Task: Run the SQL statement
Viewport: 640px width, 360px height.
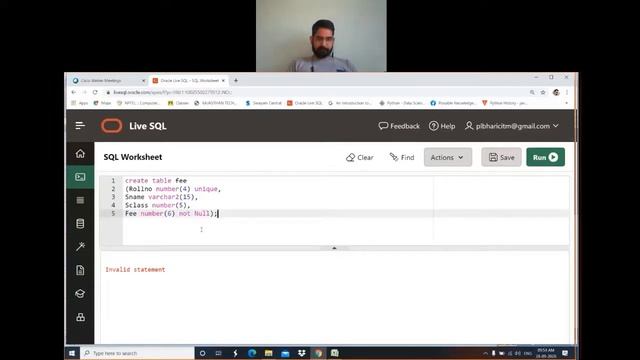Action: coord(545,157)
